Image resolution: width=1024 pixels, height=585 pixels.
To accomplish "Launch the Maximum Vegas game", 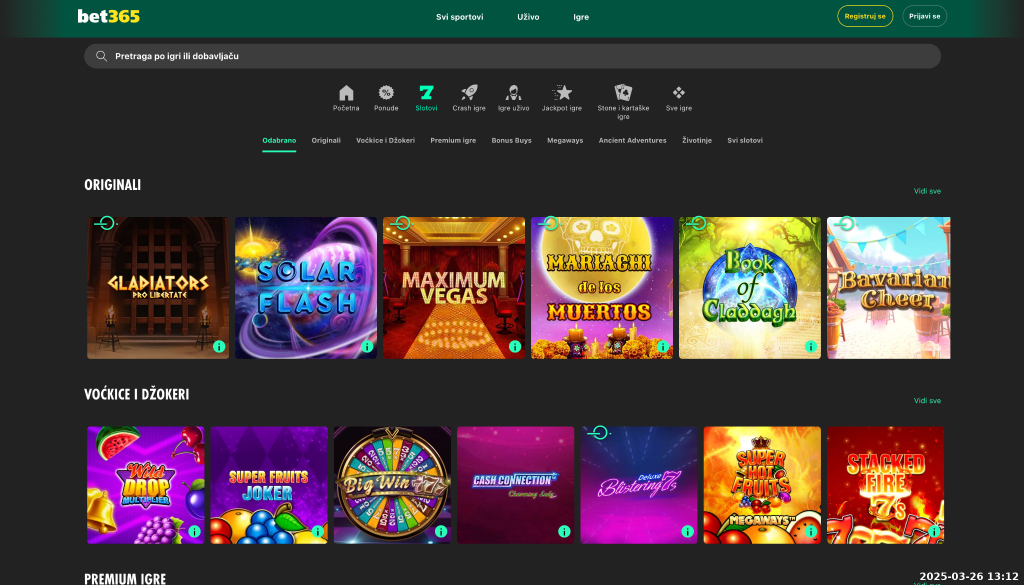I will pyautogui.click(x=454, y=288).
